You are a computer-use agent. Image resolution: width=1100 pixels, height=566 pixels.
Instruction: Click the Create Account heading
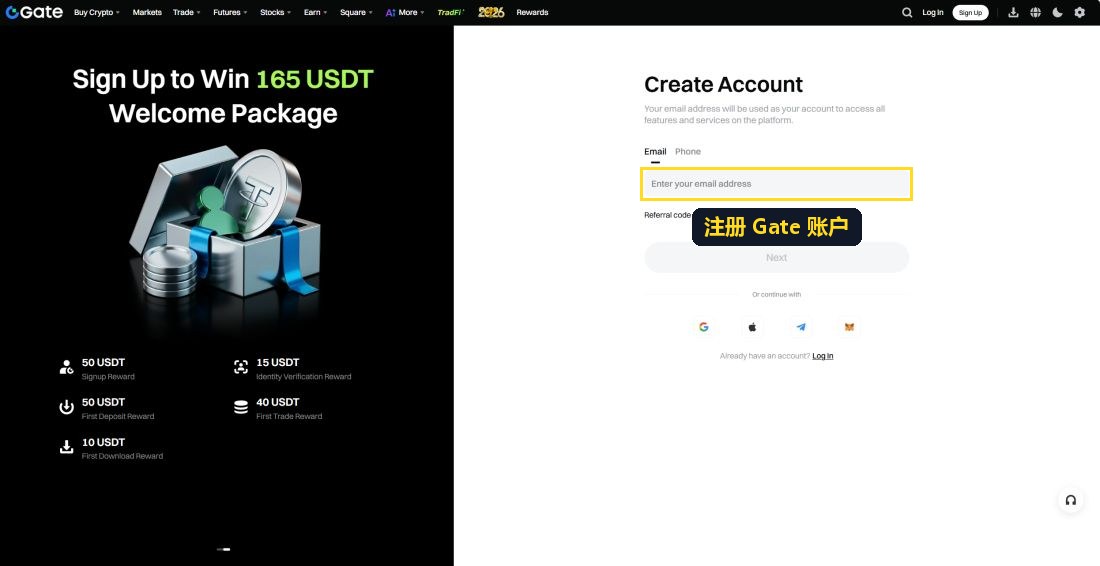723,84
